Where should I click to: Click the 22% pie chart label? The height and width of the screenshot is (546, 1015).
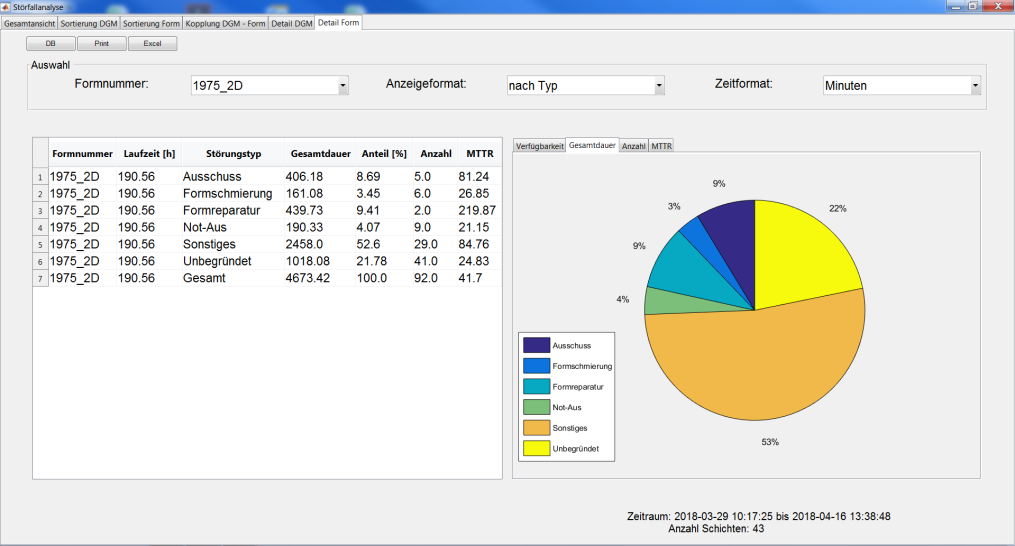coord(838,209)
